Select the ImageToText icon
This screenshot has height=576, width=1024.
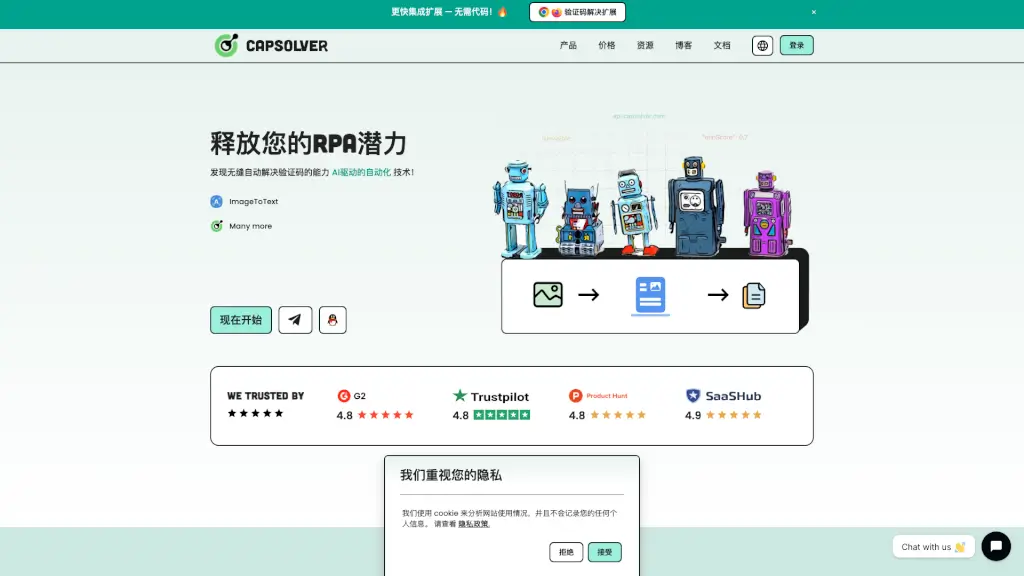point(216,201)
